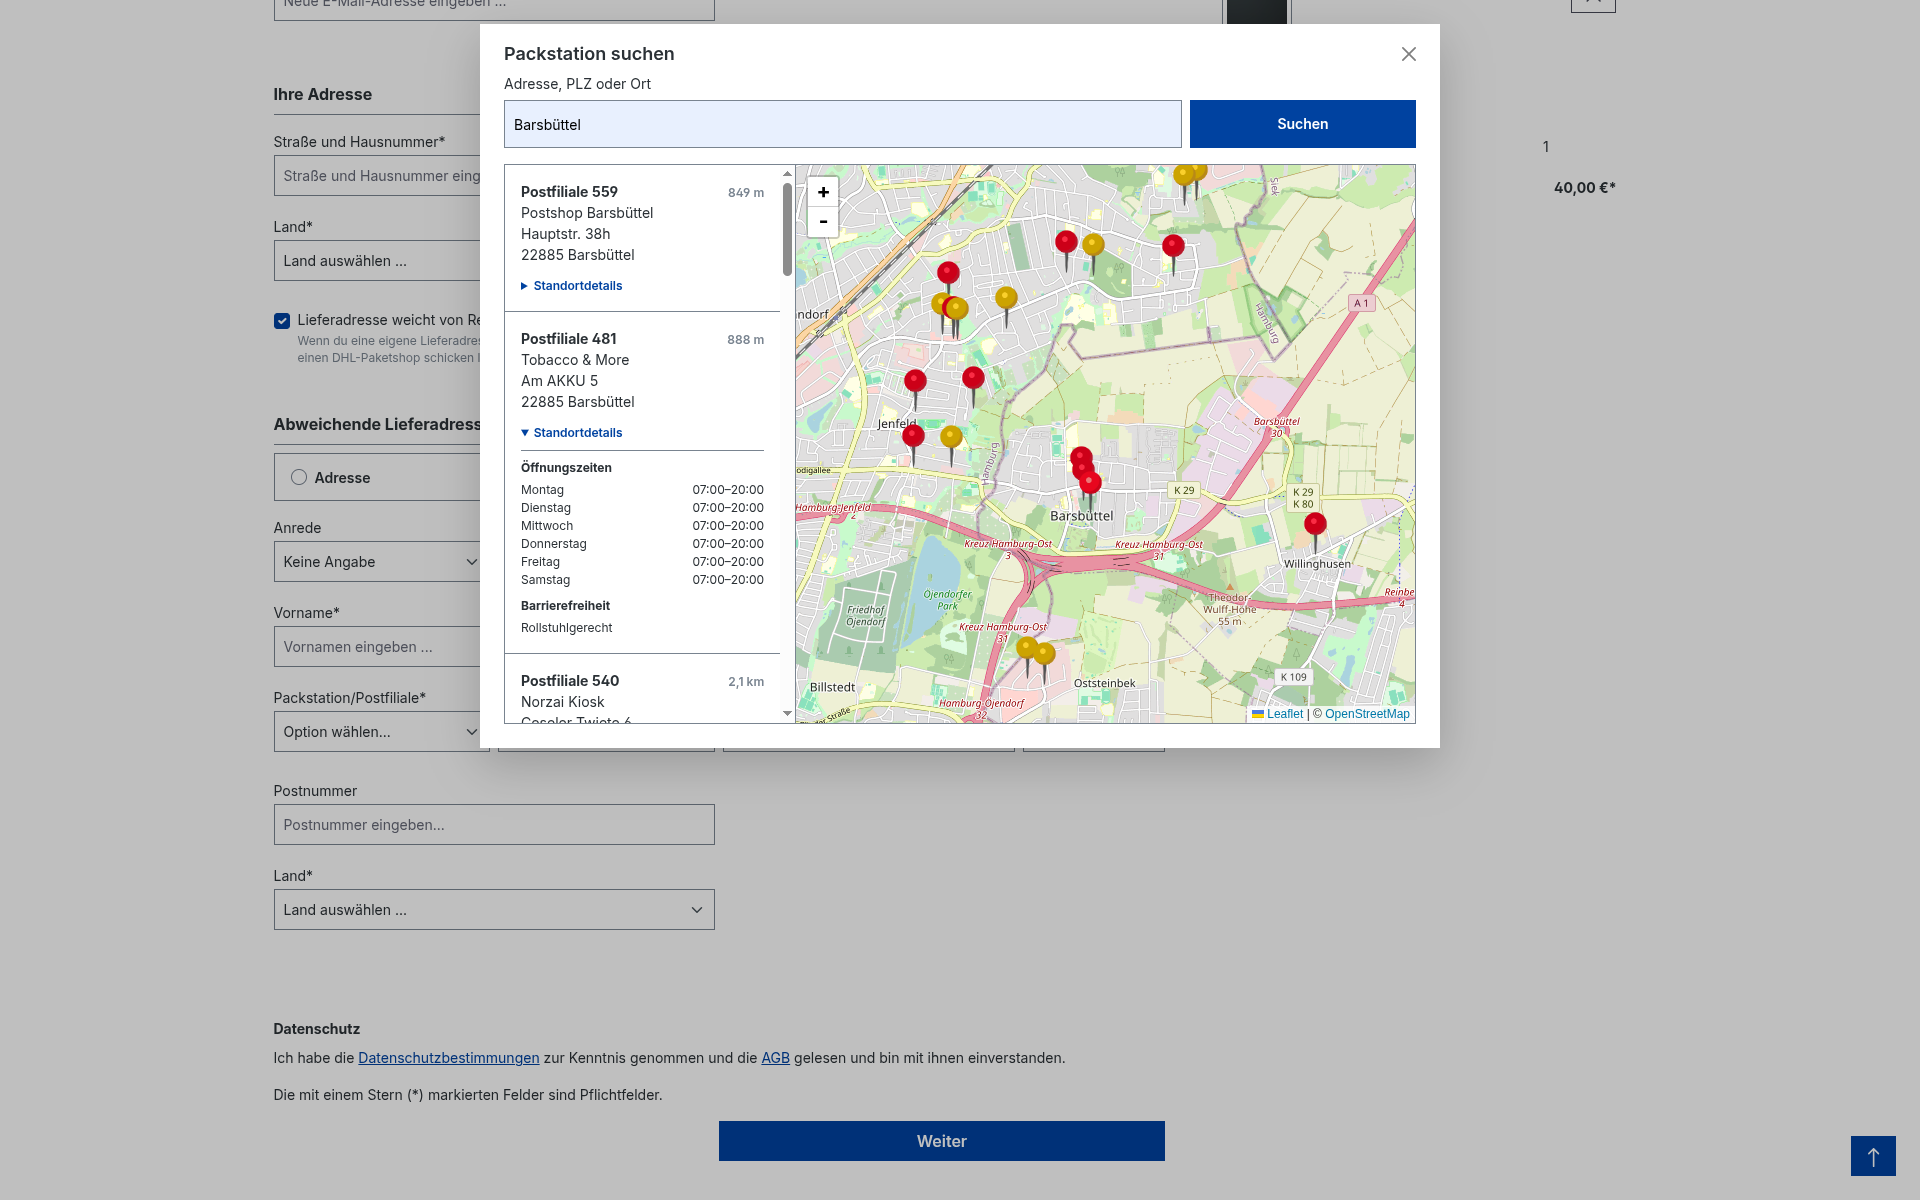Click the Weiter button
The height and width of the screenshot is (1200, 1920).
pos(941,1141)
